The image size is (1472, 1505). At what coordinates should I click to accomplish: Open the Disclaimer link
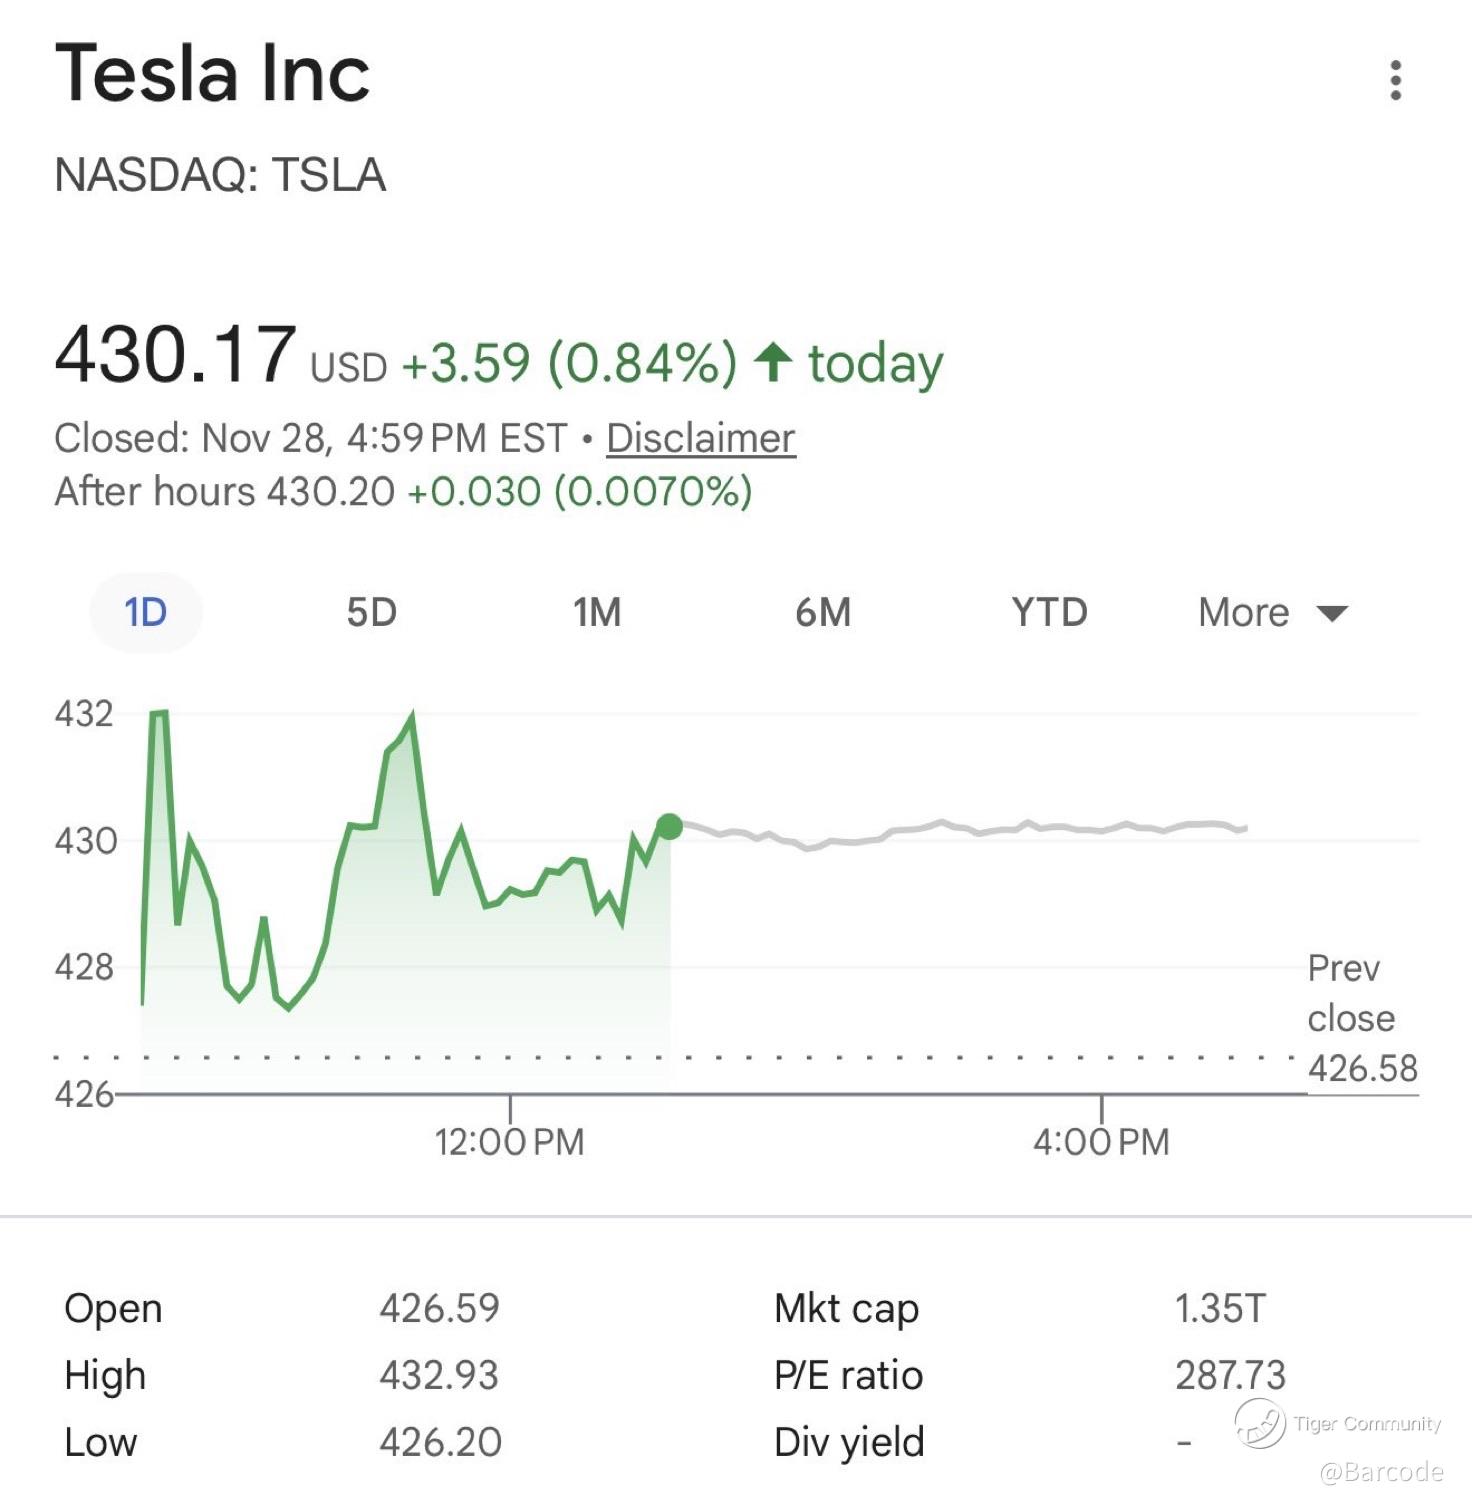700,438
